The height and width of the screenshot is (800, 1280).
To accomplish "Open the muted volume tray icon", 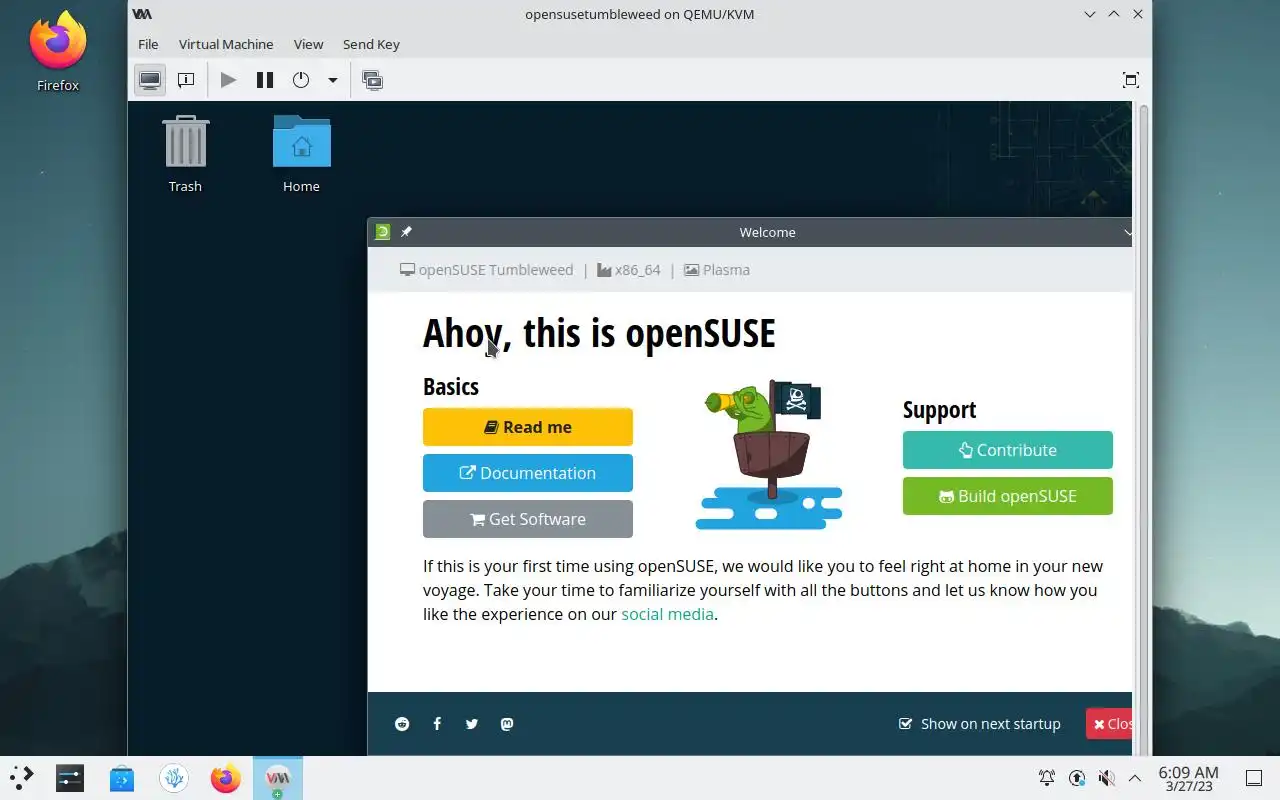I will (1106, 778).
